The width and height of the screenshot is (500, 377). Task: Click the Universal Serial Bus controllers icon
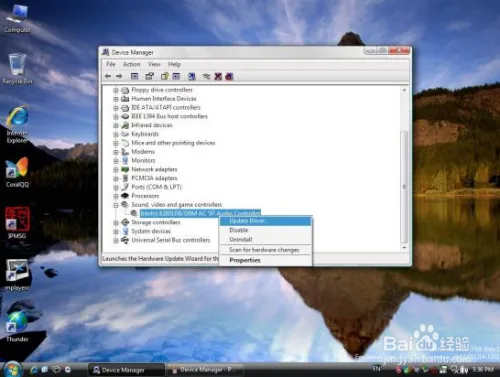point(125,240)
